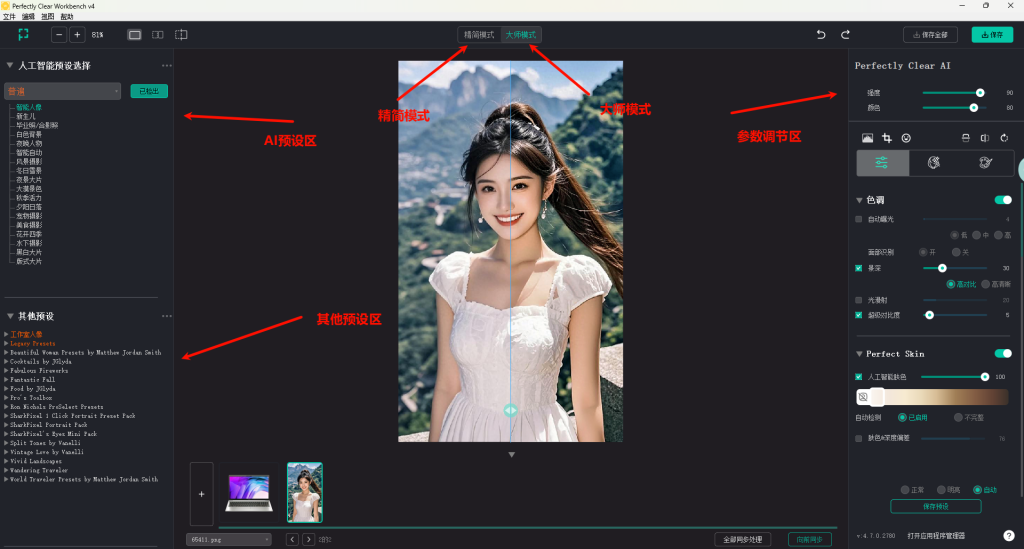This screenshot has width=1024, height=549.
Task: Open the 编辑 menu
Action: point(28,17)
